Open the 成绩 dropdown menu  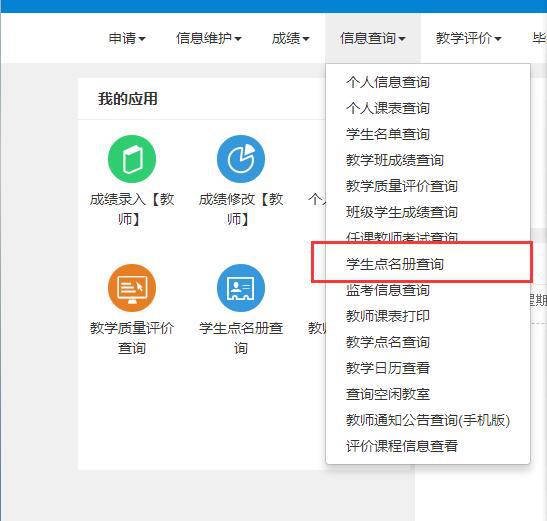coord(290,38)
